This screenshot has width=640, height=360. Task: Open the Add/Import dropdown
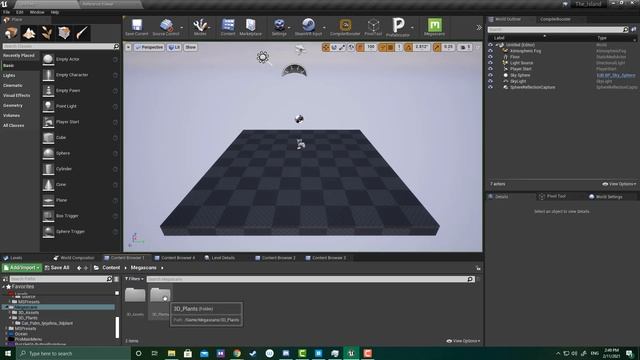click(x=22, y=268)
